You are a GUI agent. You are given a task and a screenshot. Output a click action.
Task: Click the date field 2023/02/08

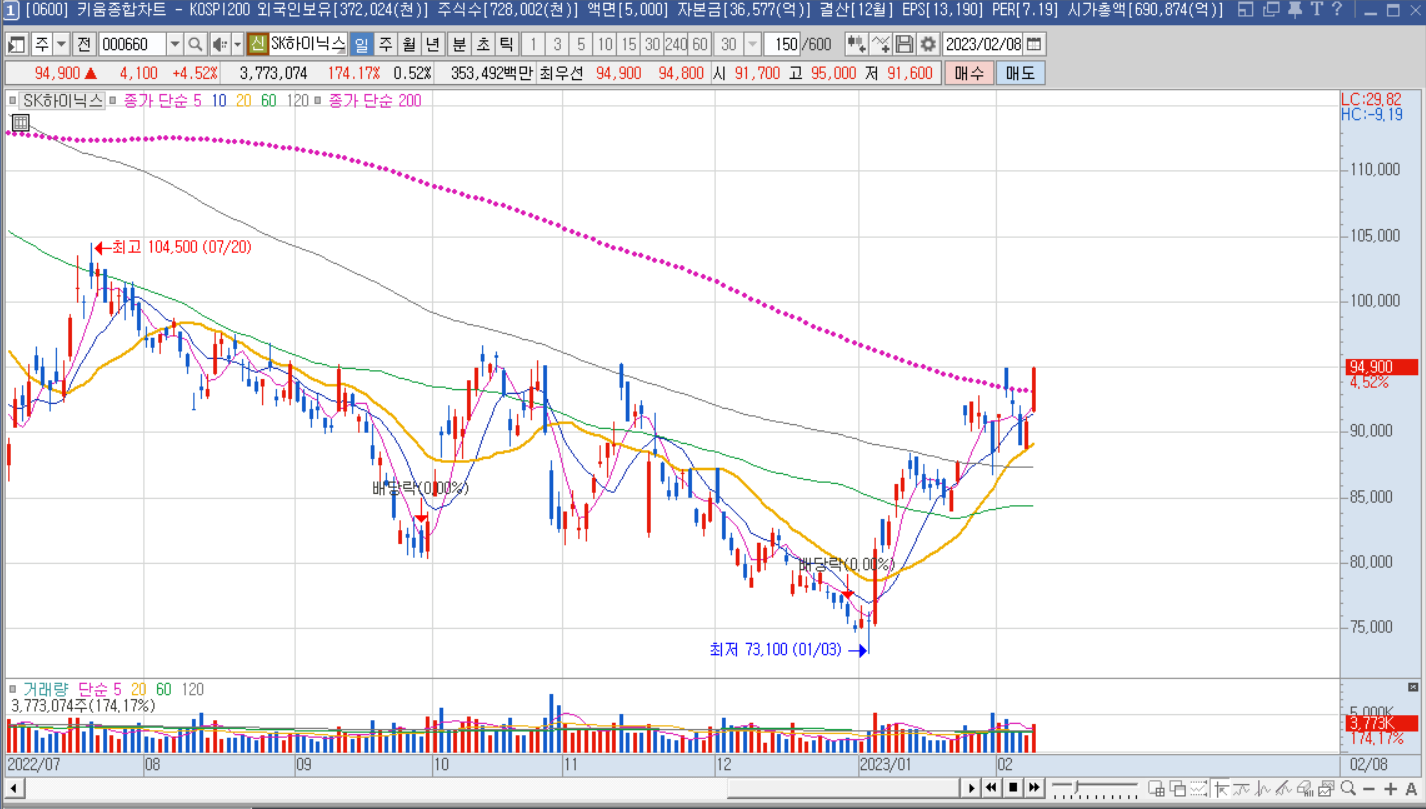pyautogui.click(x=984, y=44)
